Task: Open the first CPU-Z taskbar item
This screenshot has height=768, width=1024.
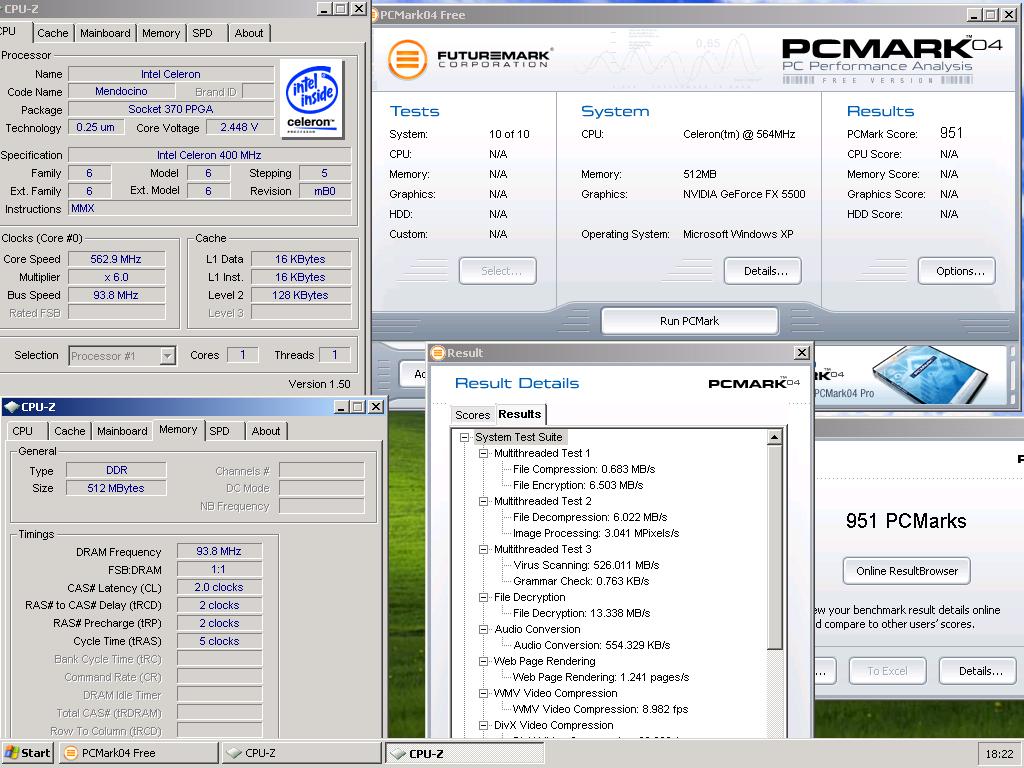Action: [x=301, y=753]
